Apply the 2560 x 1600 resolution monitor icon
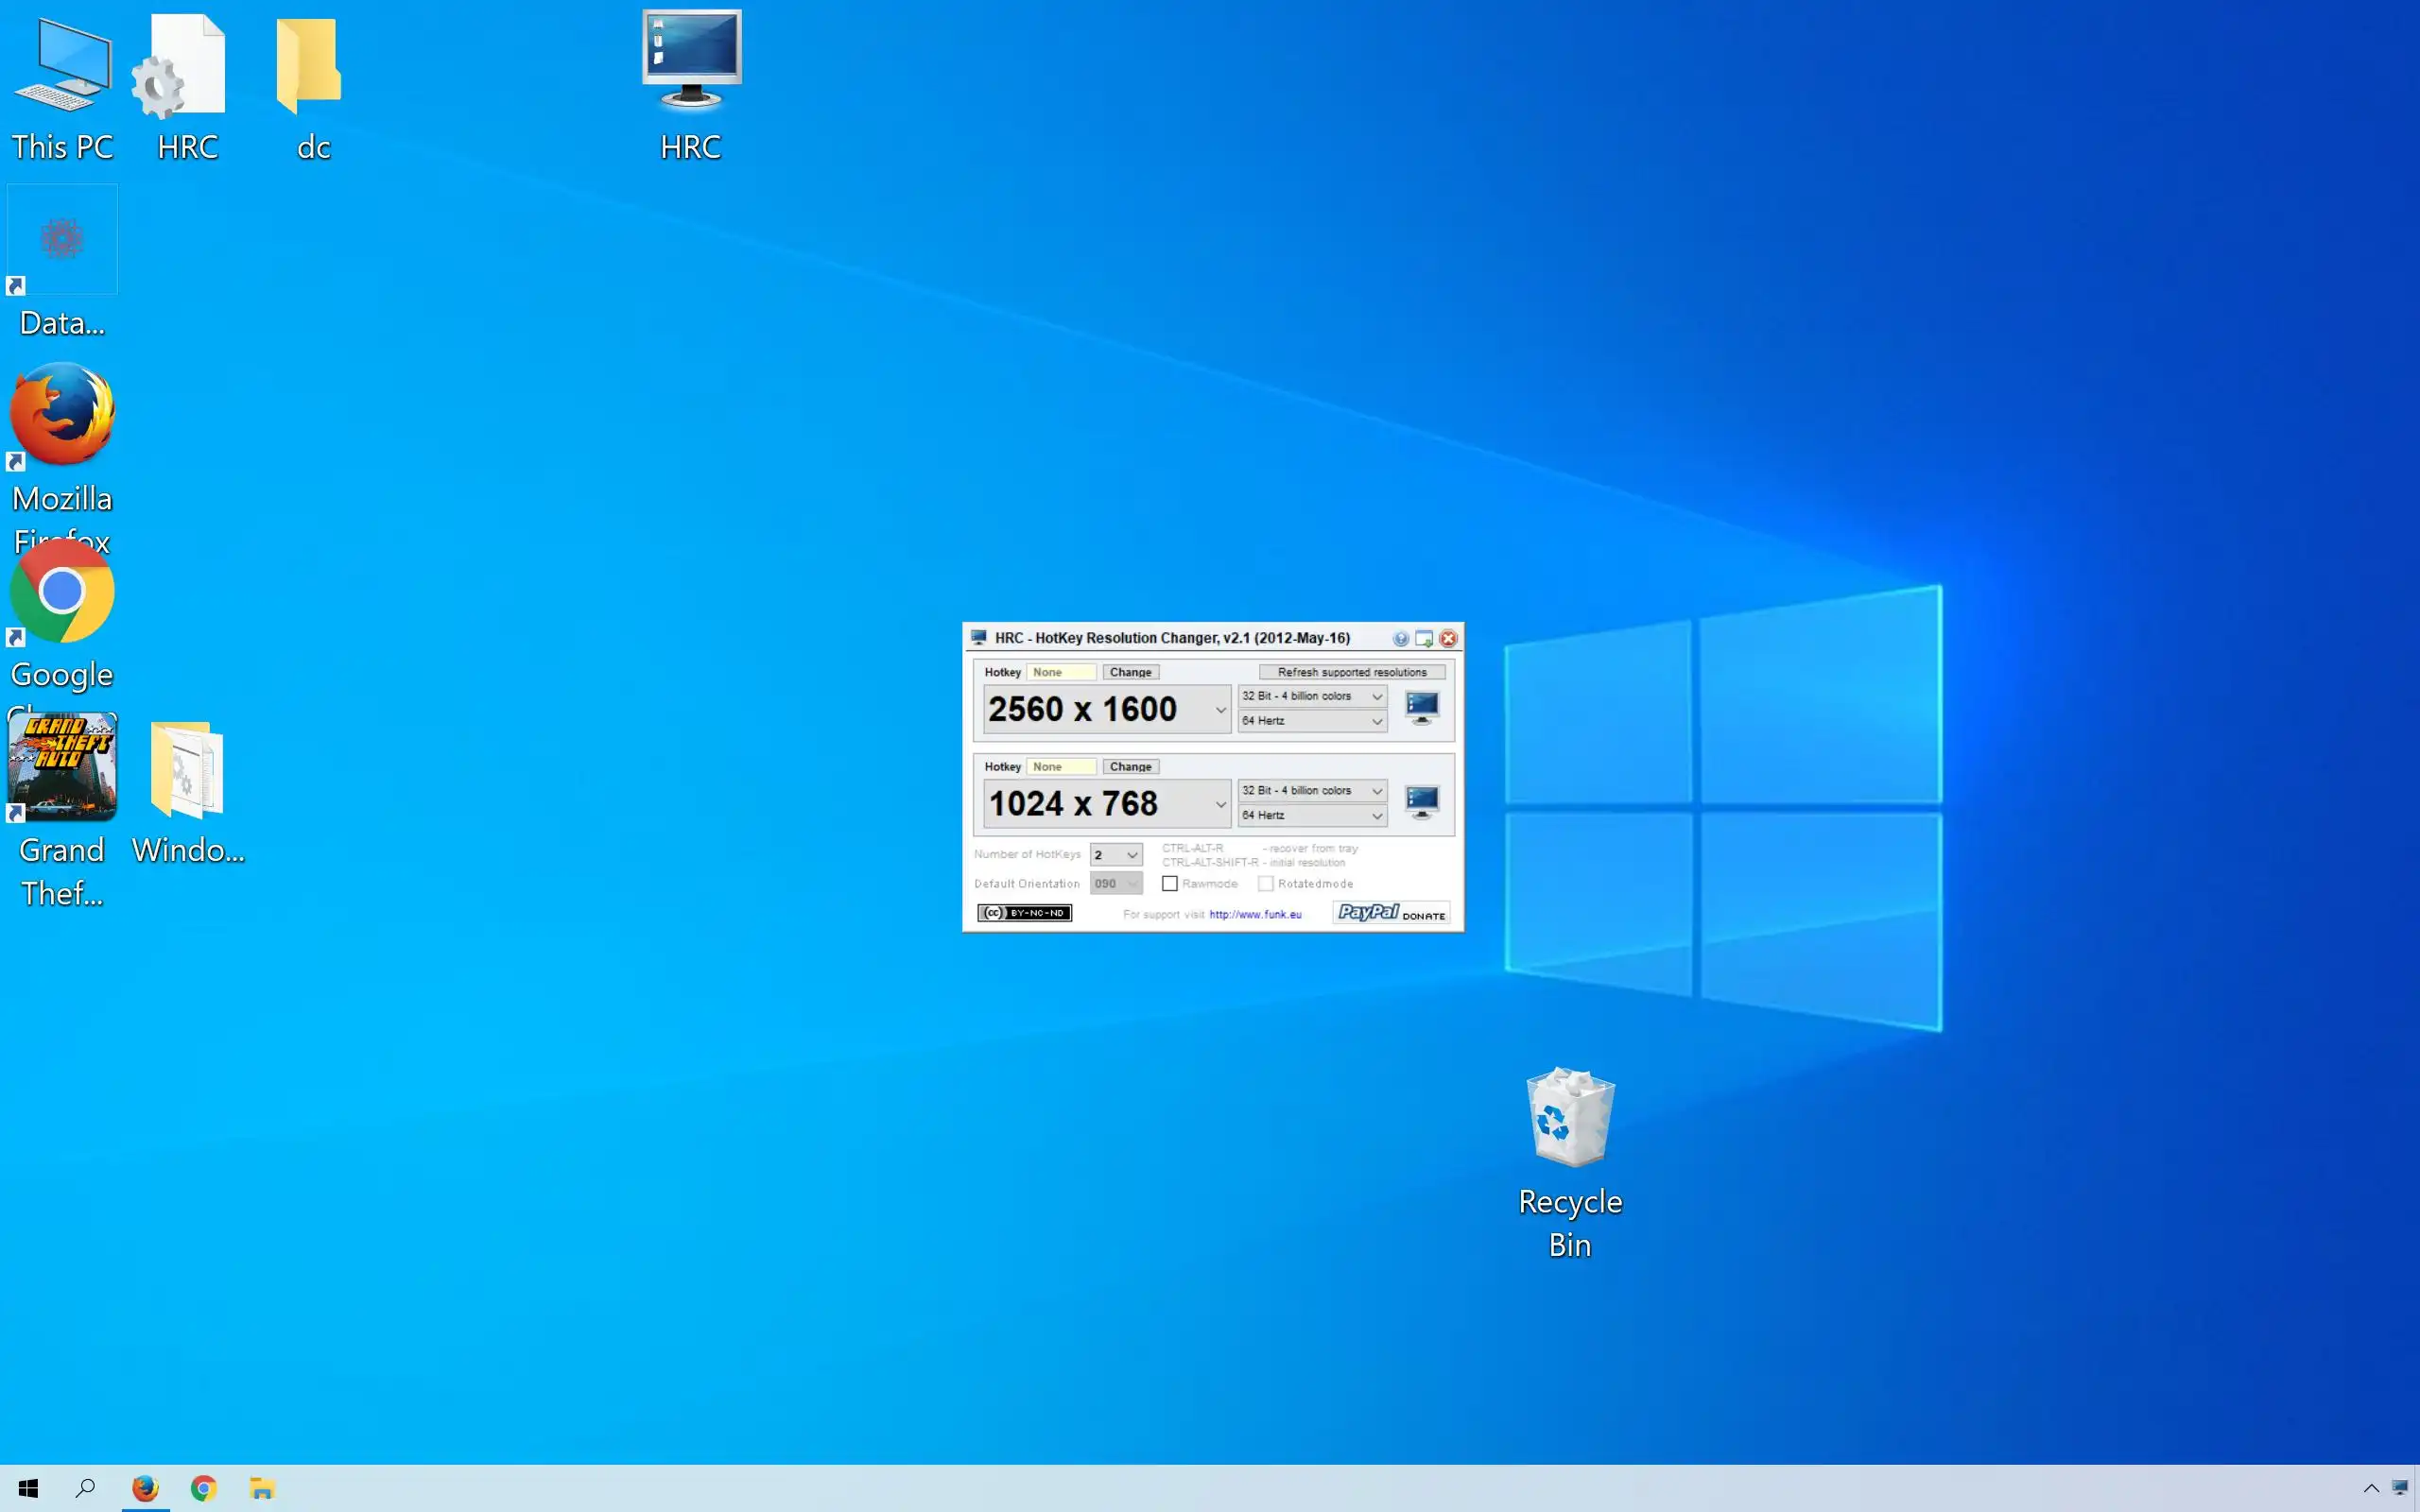 click(1421, 707)
